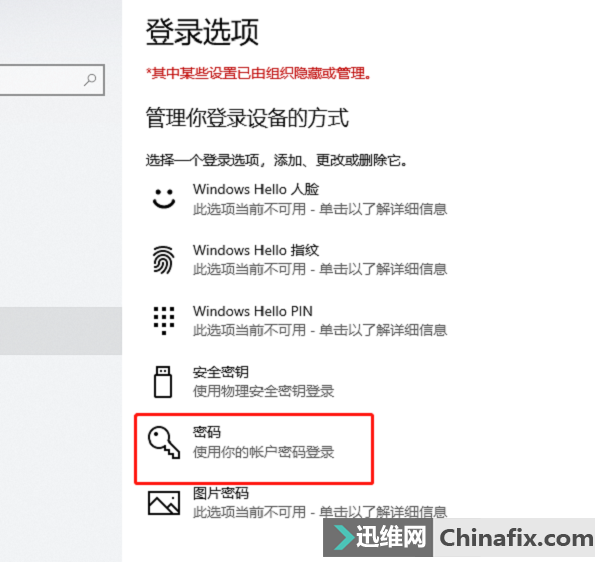
Task: Click 使用你的帐户密码登录 description text
Action: (x=264, y=452)
